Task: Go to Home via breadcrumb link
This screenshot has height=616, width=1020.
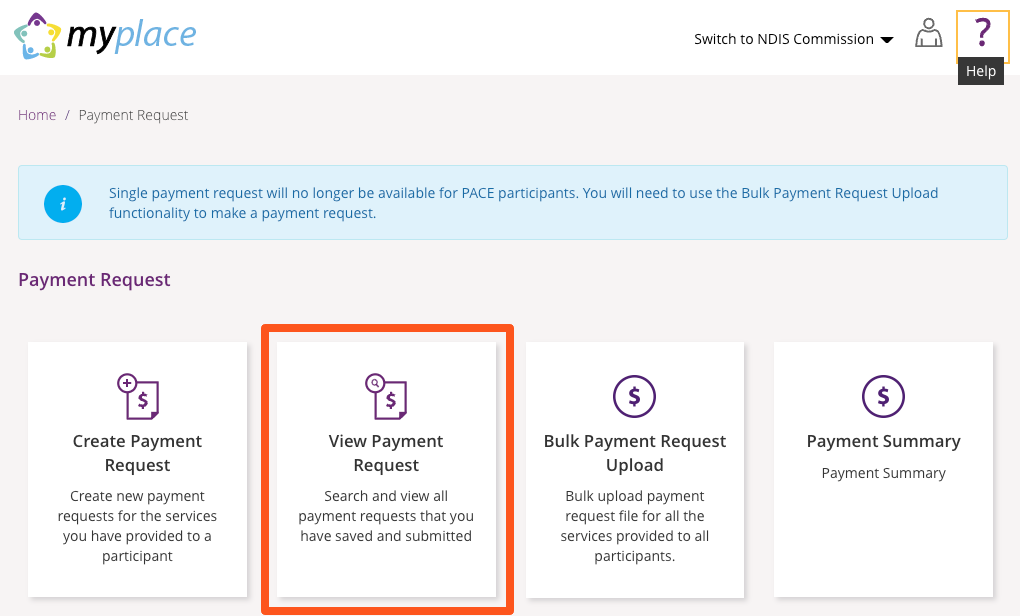Action: click(x=37, y=115)
